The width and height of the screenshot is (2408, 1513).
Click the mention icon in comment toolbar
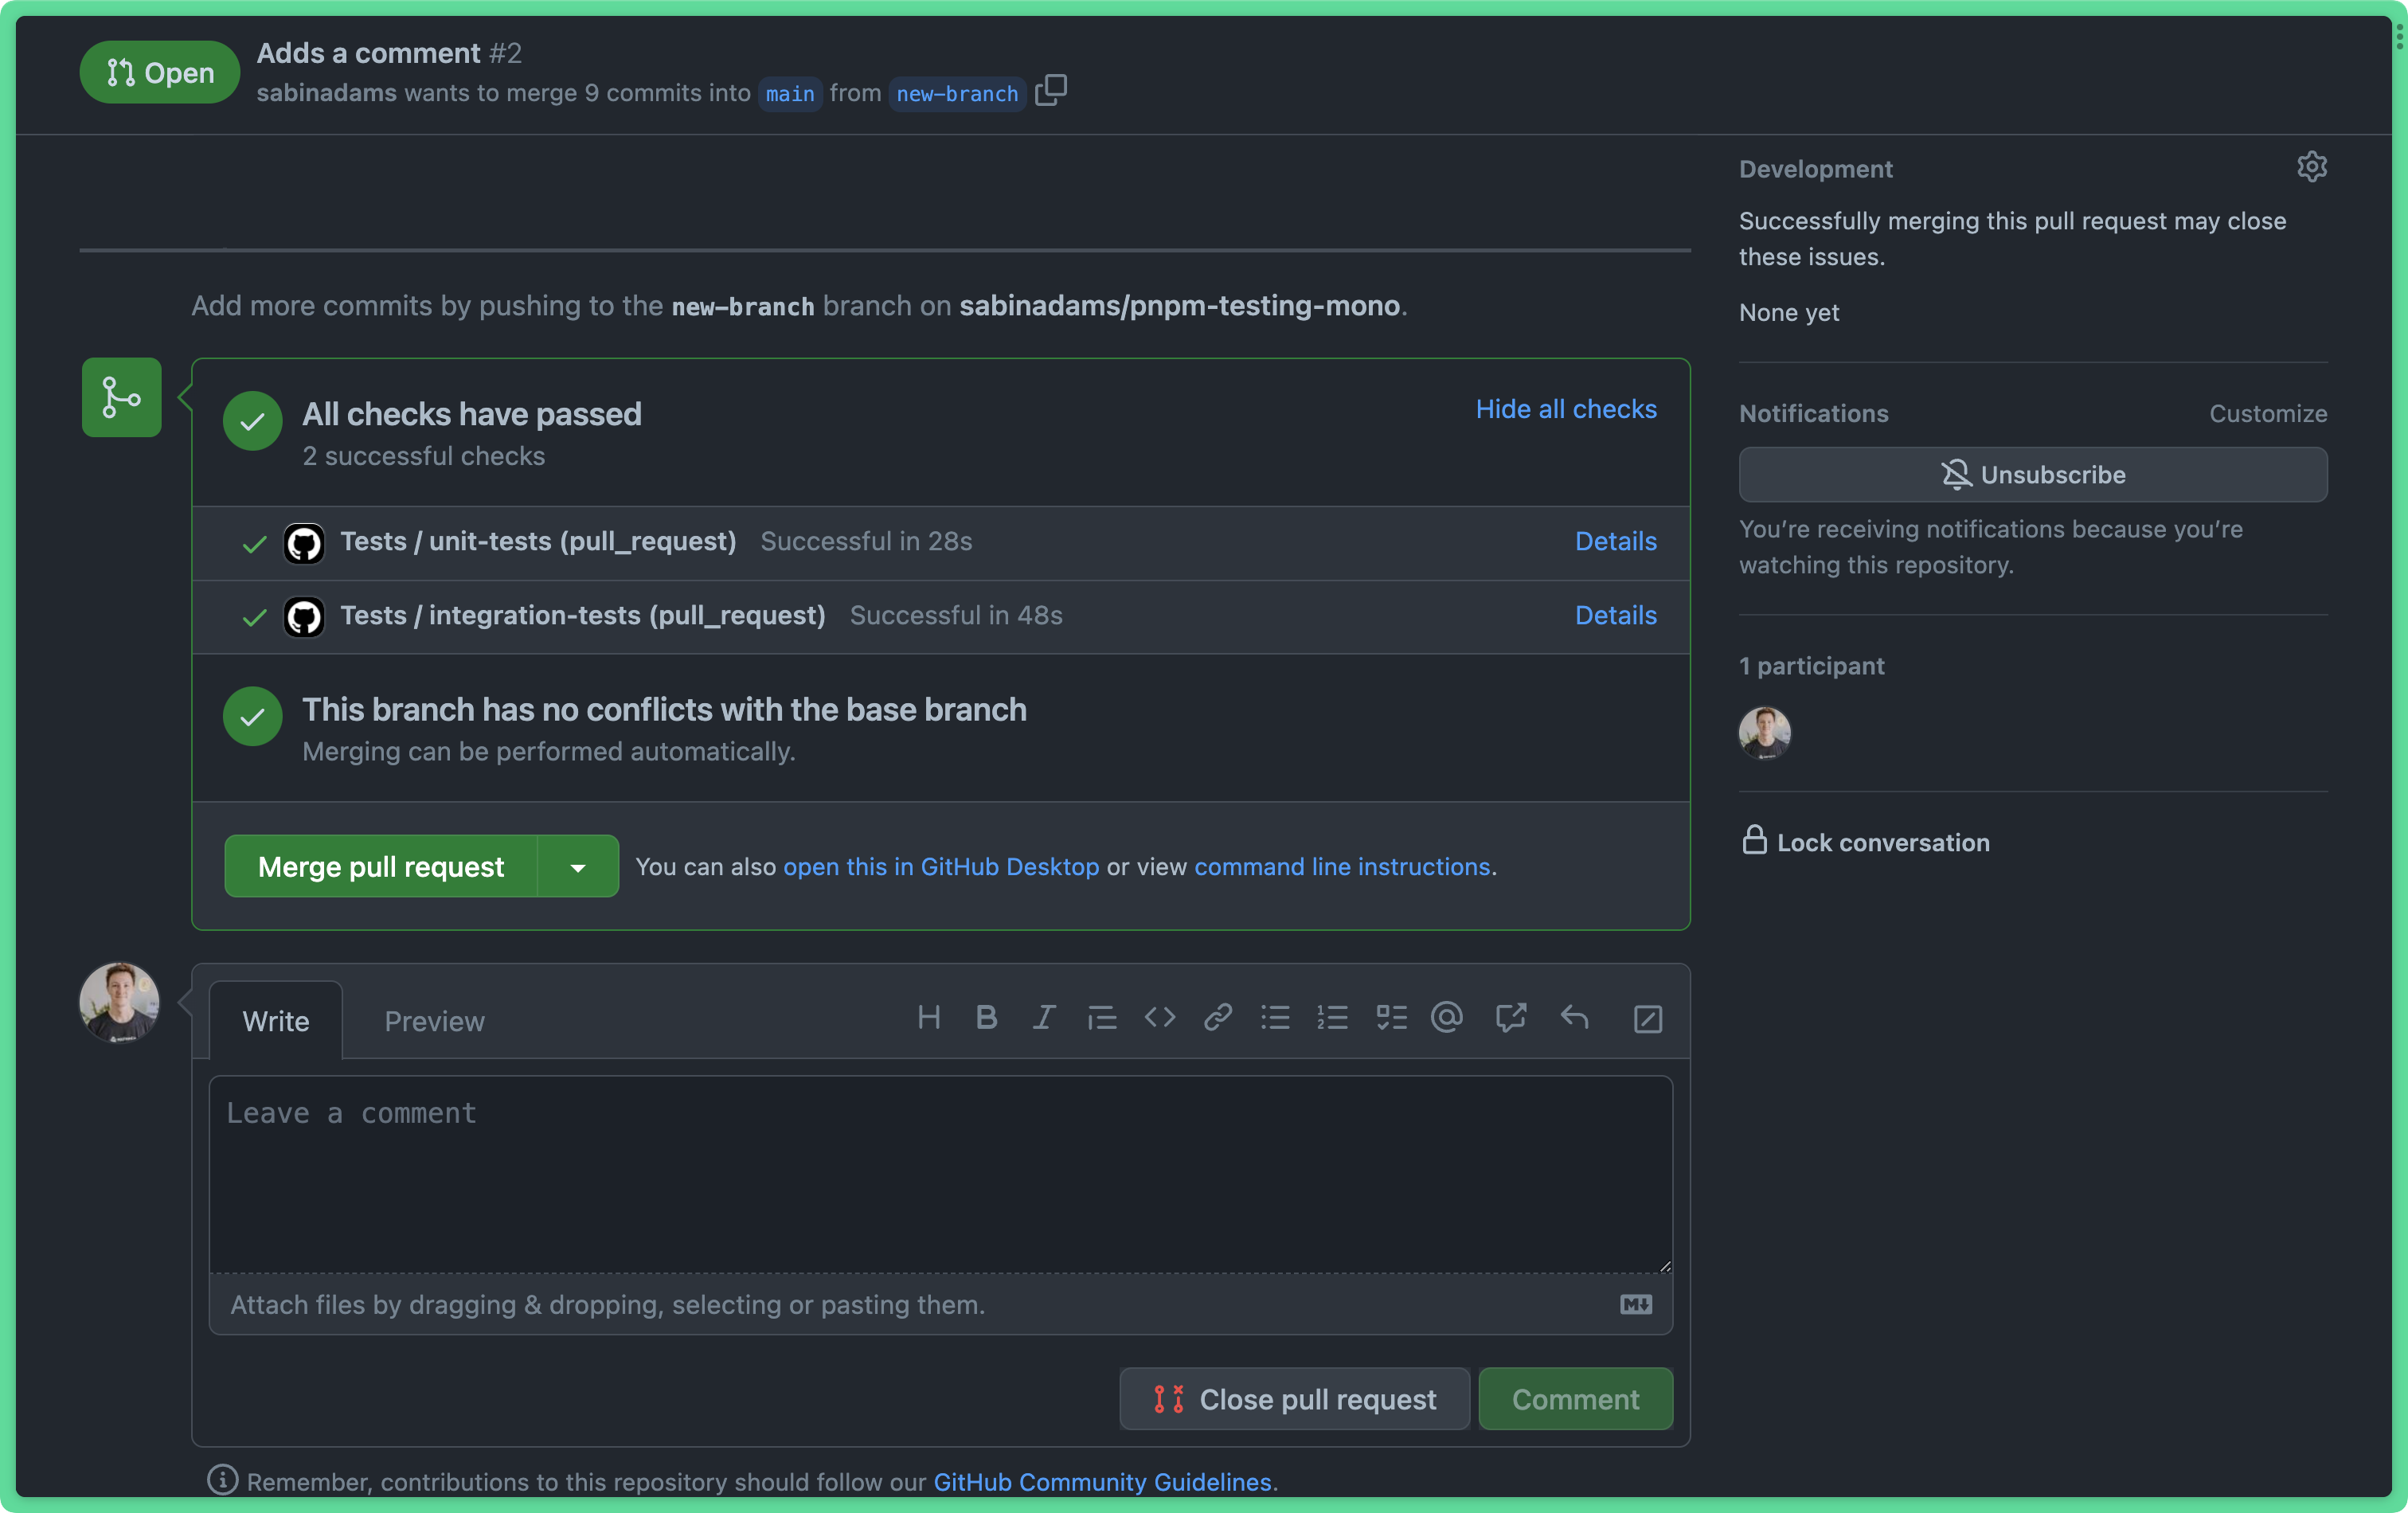pos(1448,1016)
